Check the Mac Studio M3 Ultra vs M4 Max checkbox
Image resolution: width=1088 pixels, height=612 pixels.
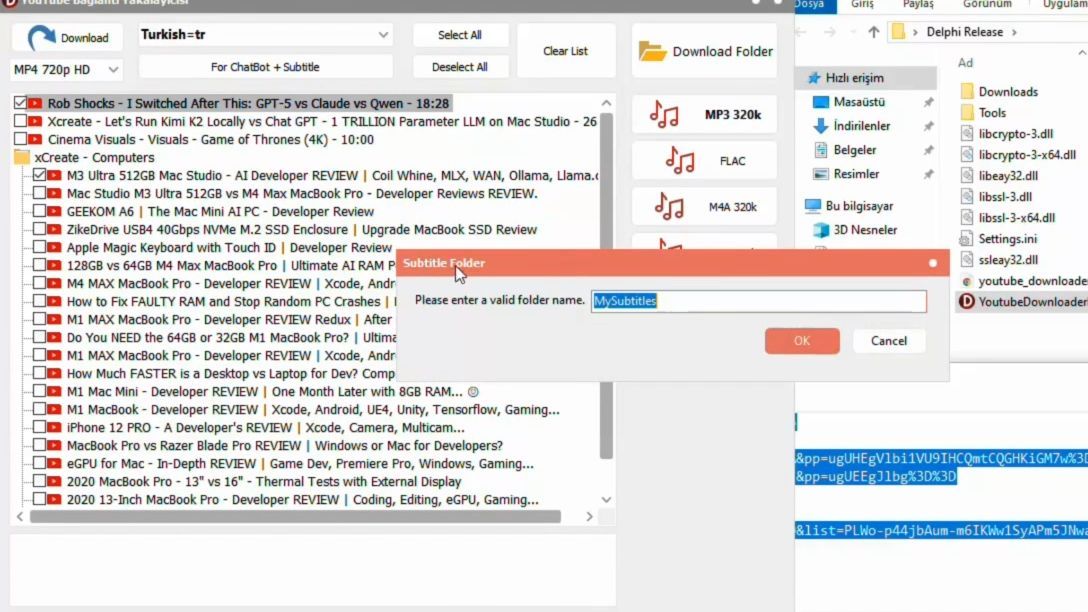39,194
